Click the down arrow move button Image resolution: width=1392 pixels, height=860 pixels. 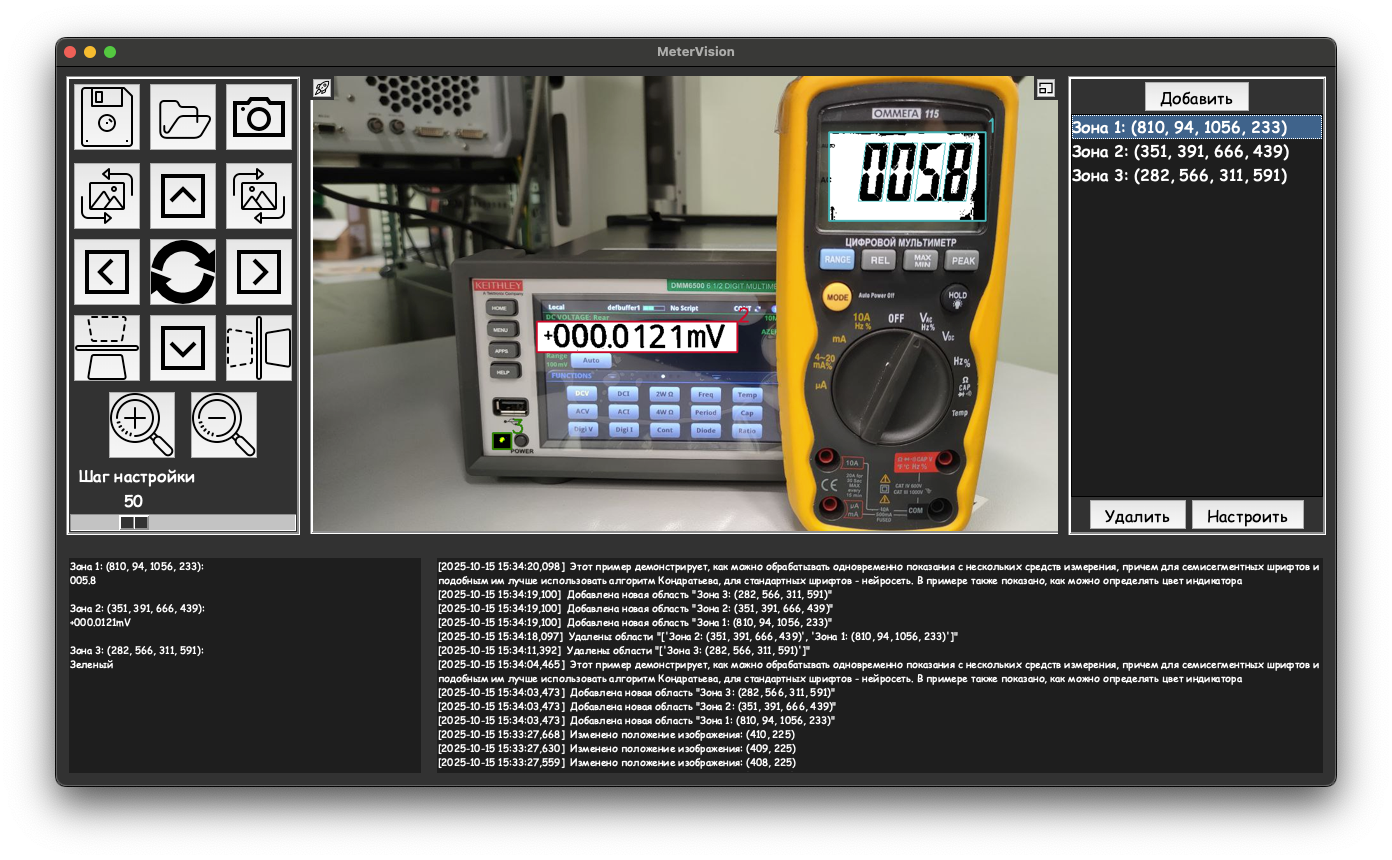click(x=183, y=348)
